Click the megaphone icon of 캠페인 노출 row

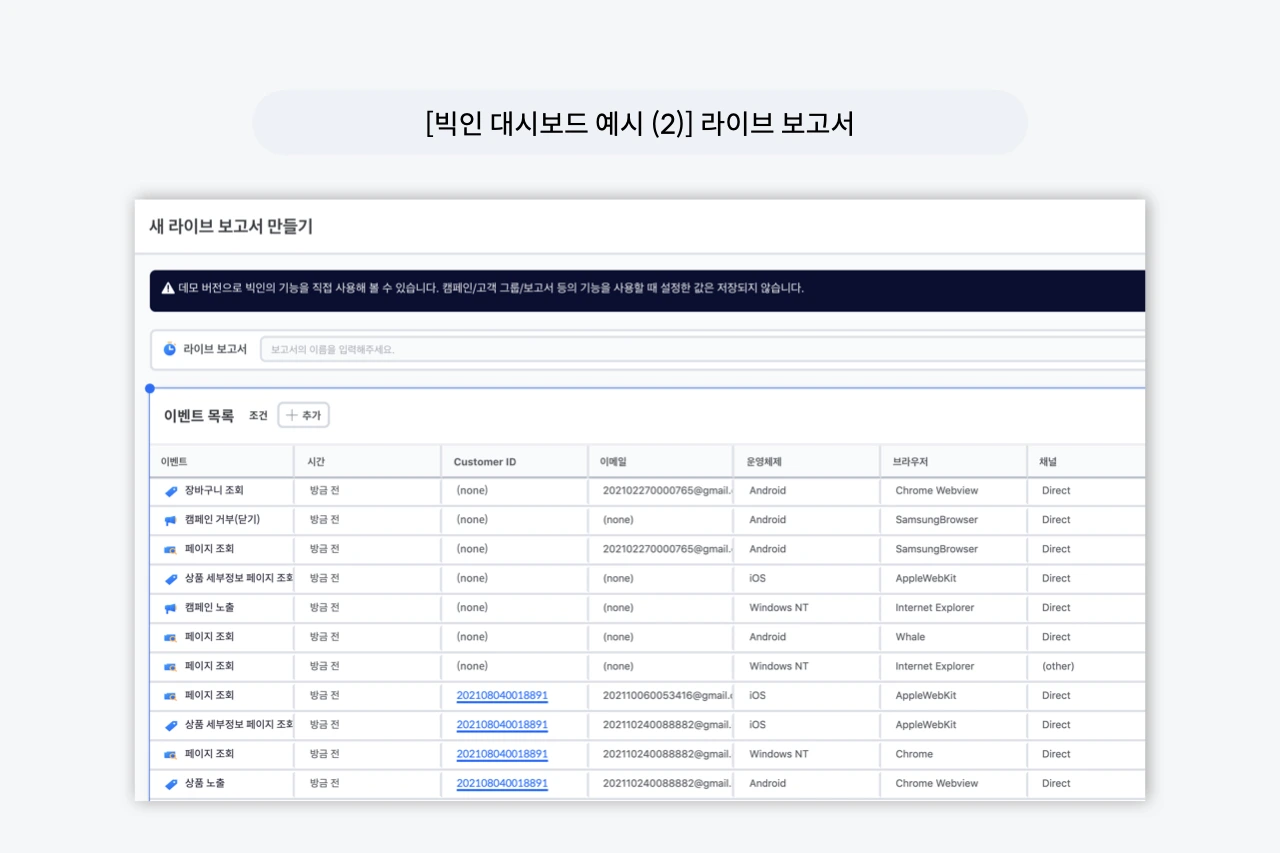[171, 608]
